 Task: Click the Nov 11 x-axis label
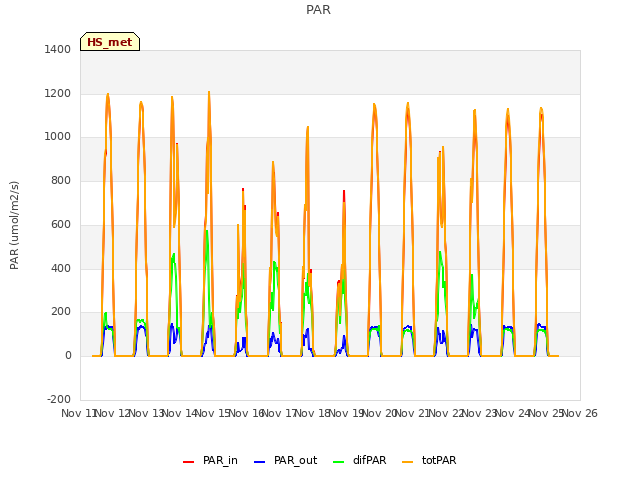pos(78,413)
